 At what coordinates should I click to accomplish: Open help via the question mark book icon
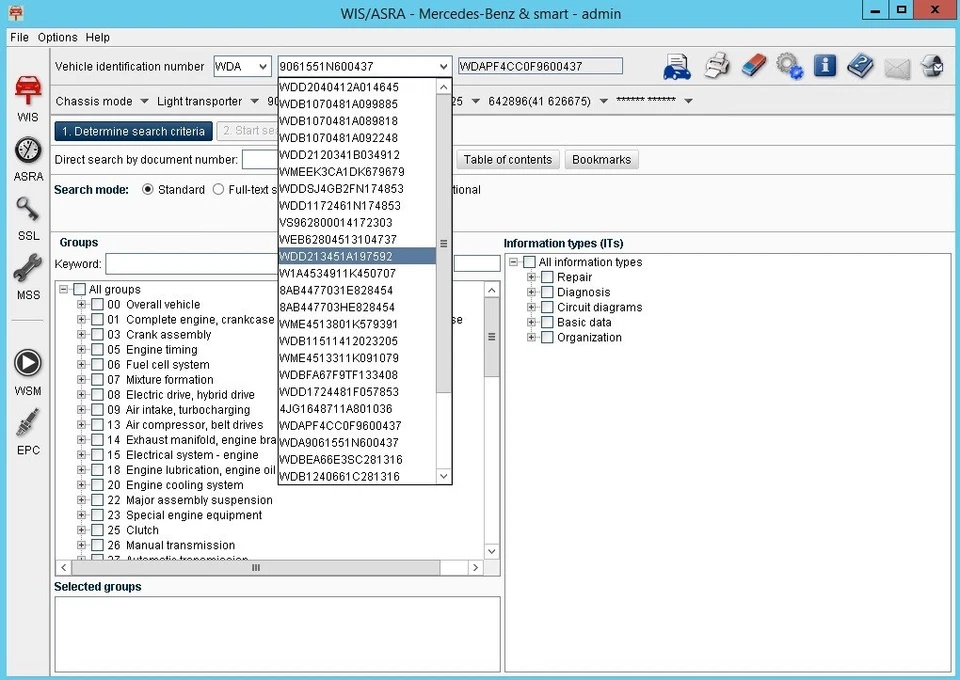point(860,65)
